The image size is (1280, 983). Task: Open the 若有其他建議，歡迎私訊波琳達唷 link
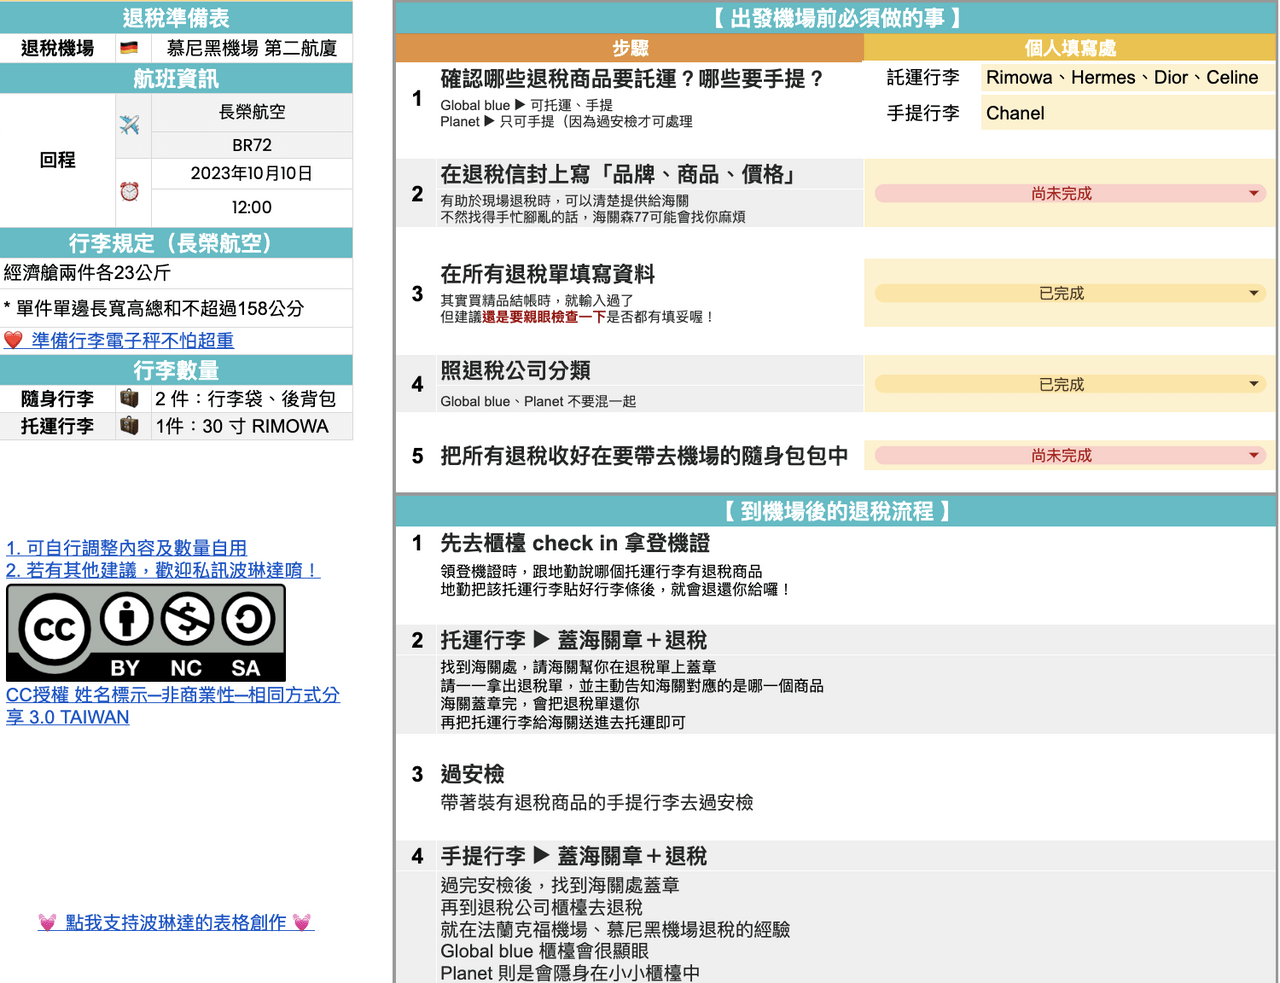tap(163, 570)
